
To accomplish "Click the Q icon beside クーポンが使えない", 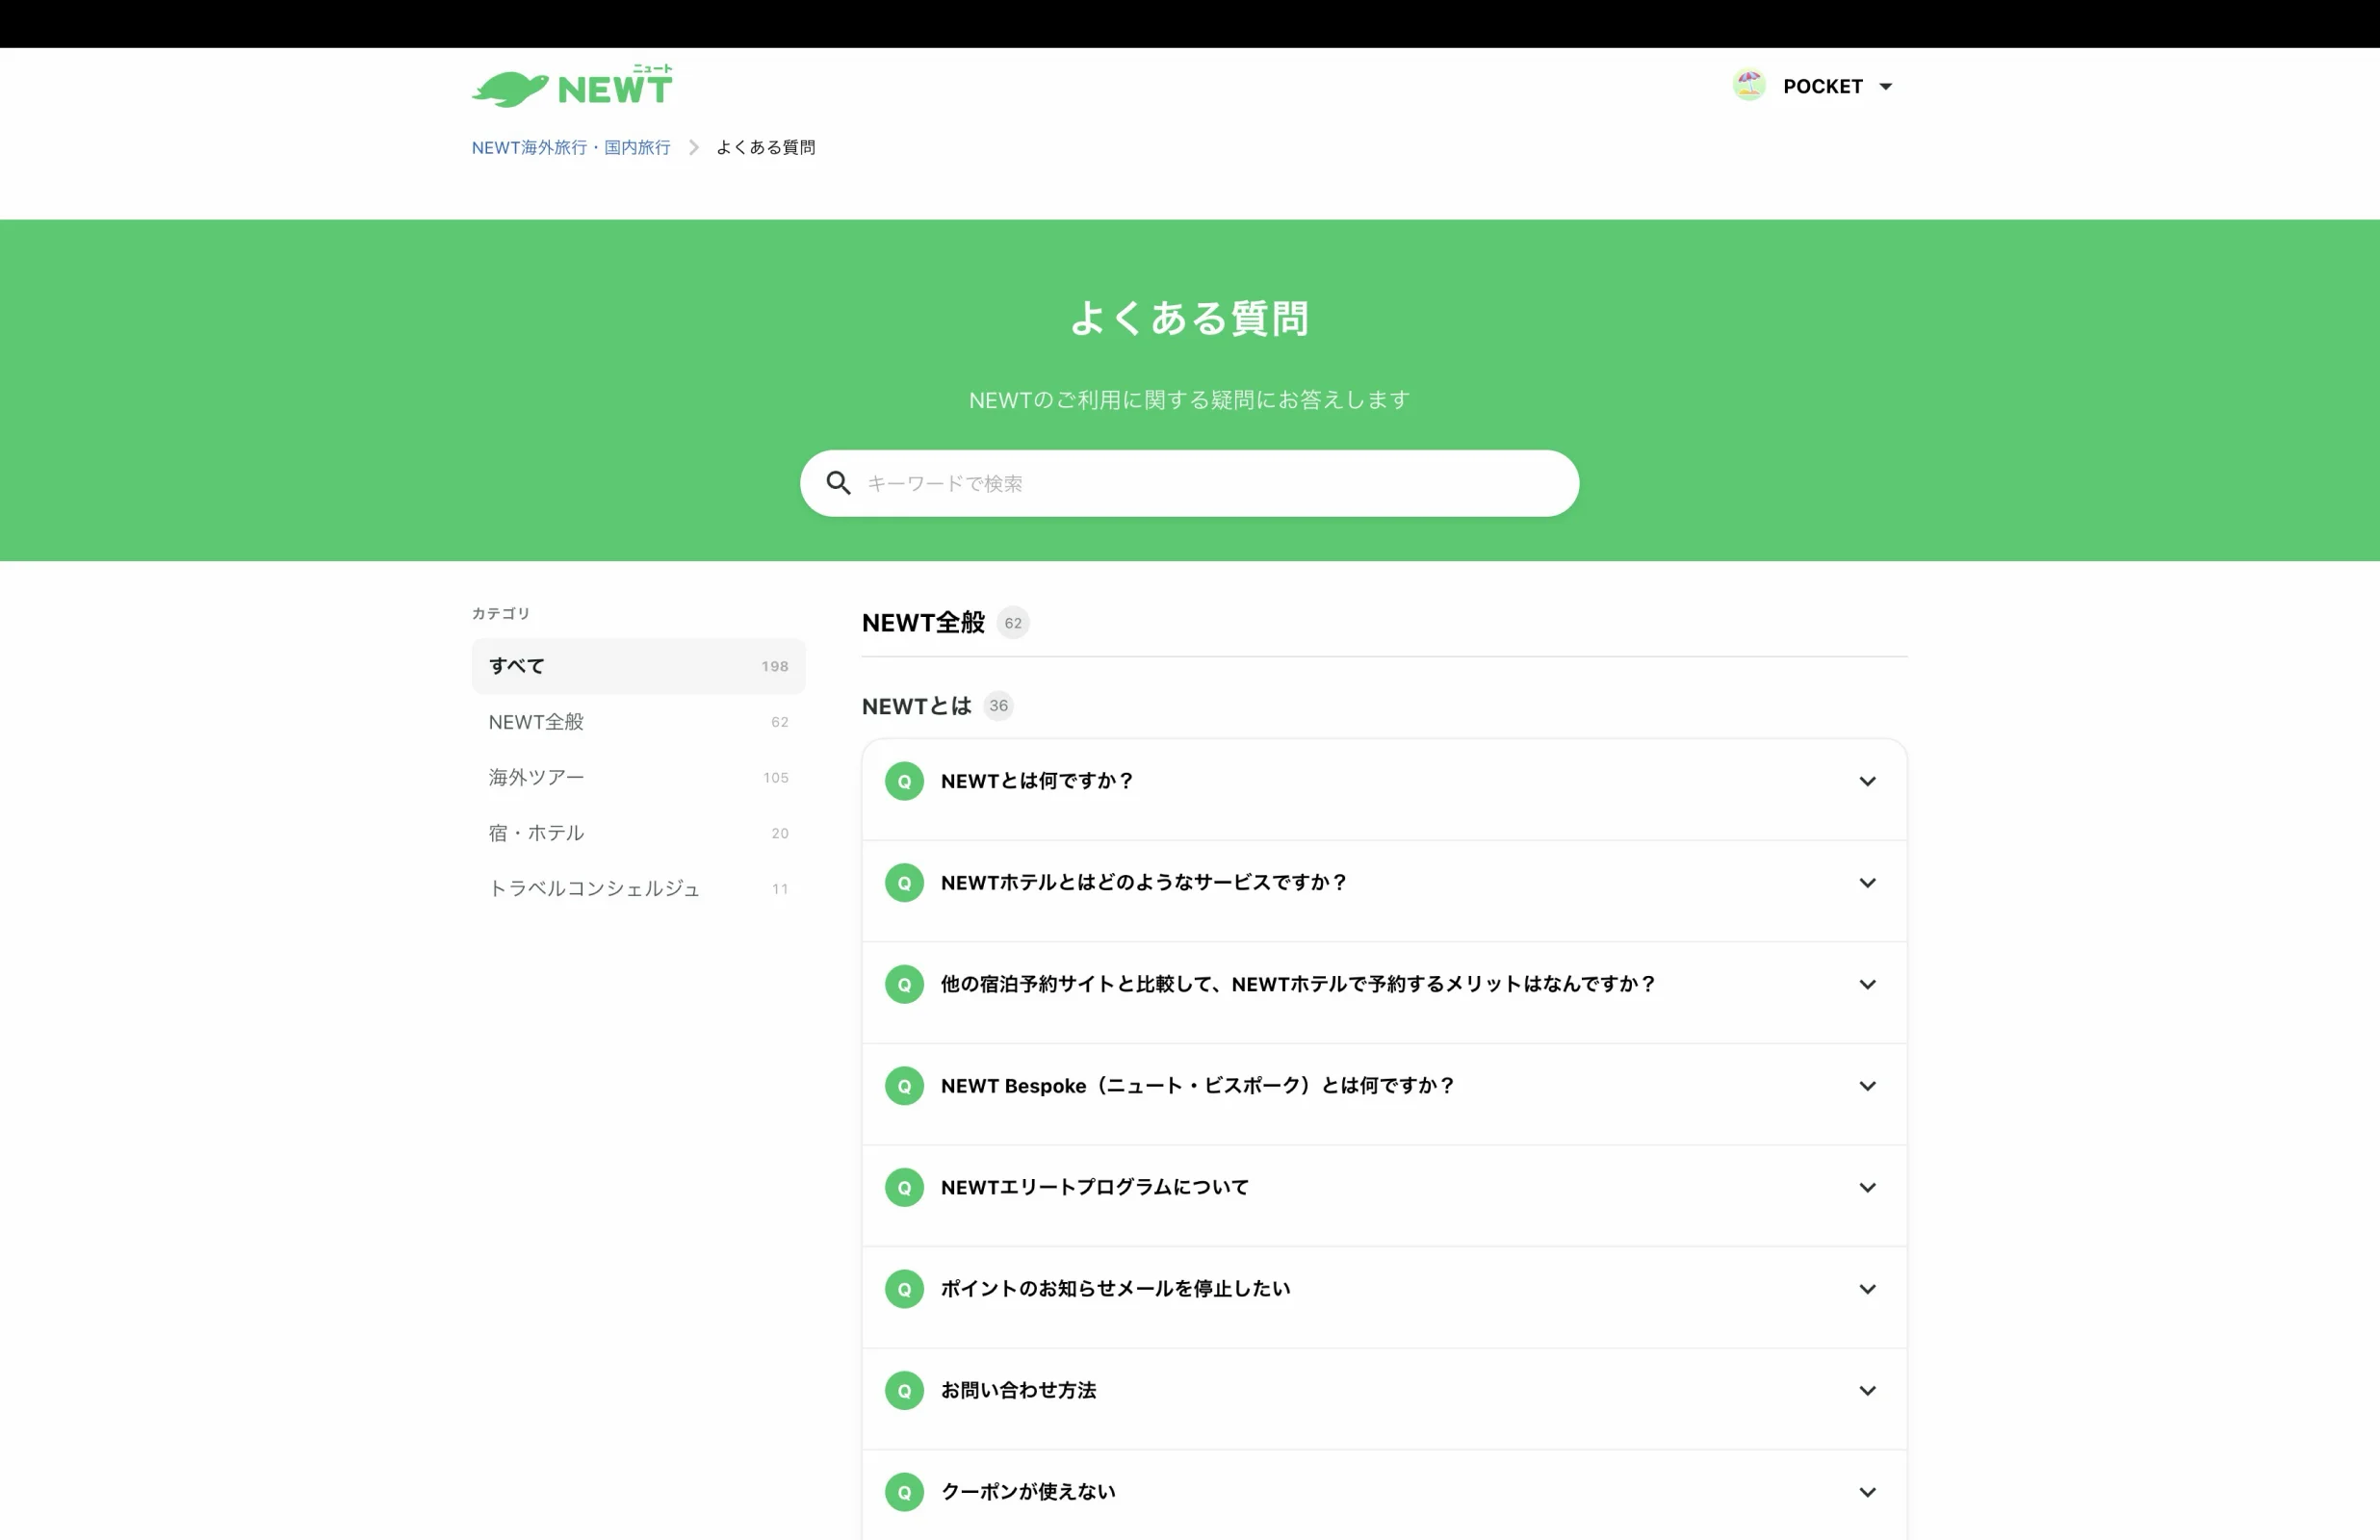I will tap(904, 1493).
